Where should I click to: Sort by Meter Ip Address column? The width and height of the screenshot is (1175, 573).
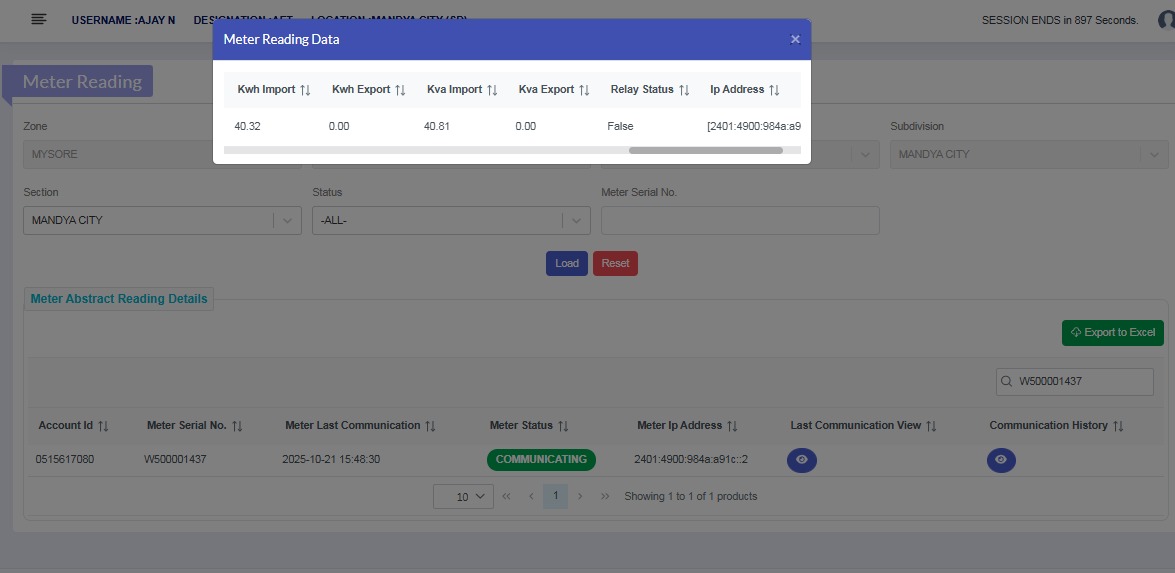coord(732,426)
